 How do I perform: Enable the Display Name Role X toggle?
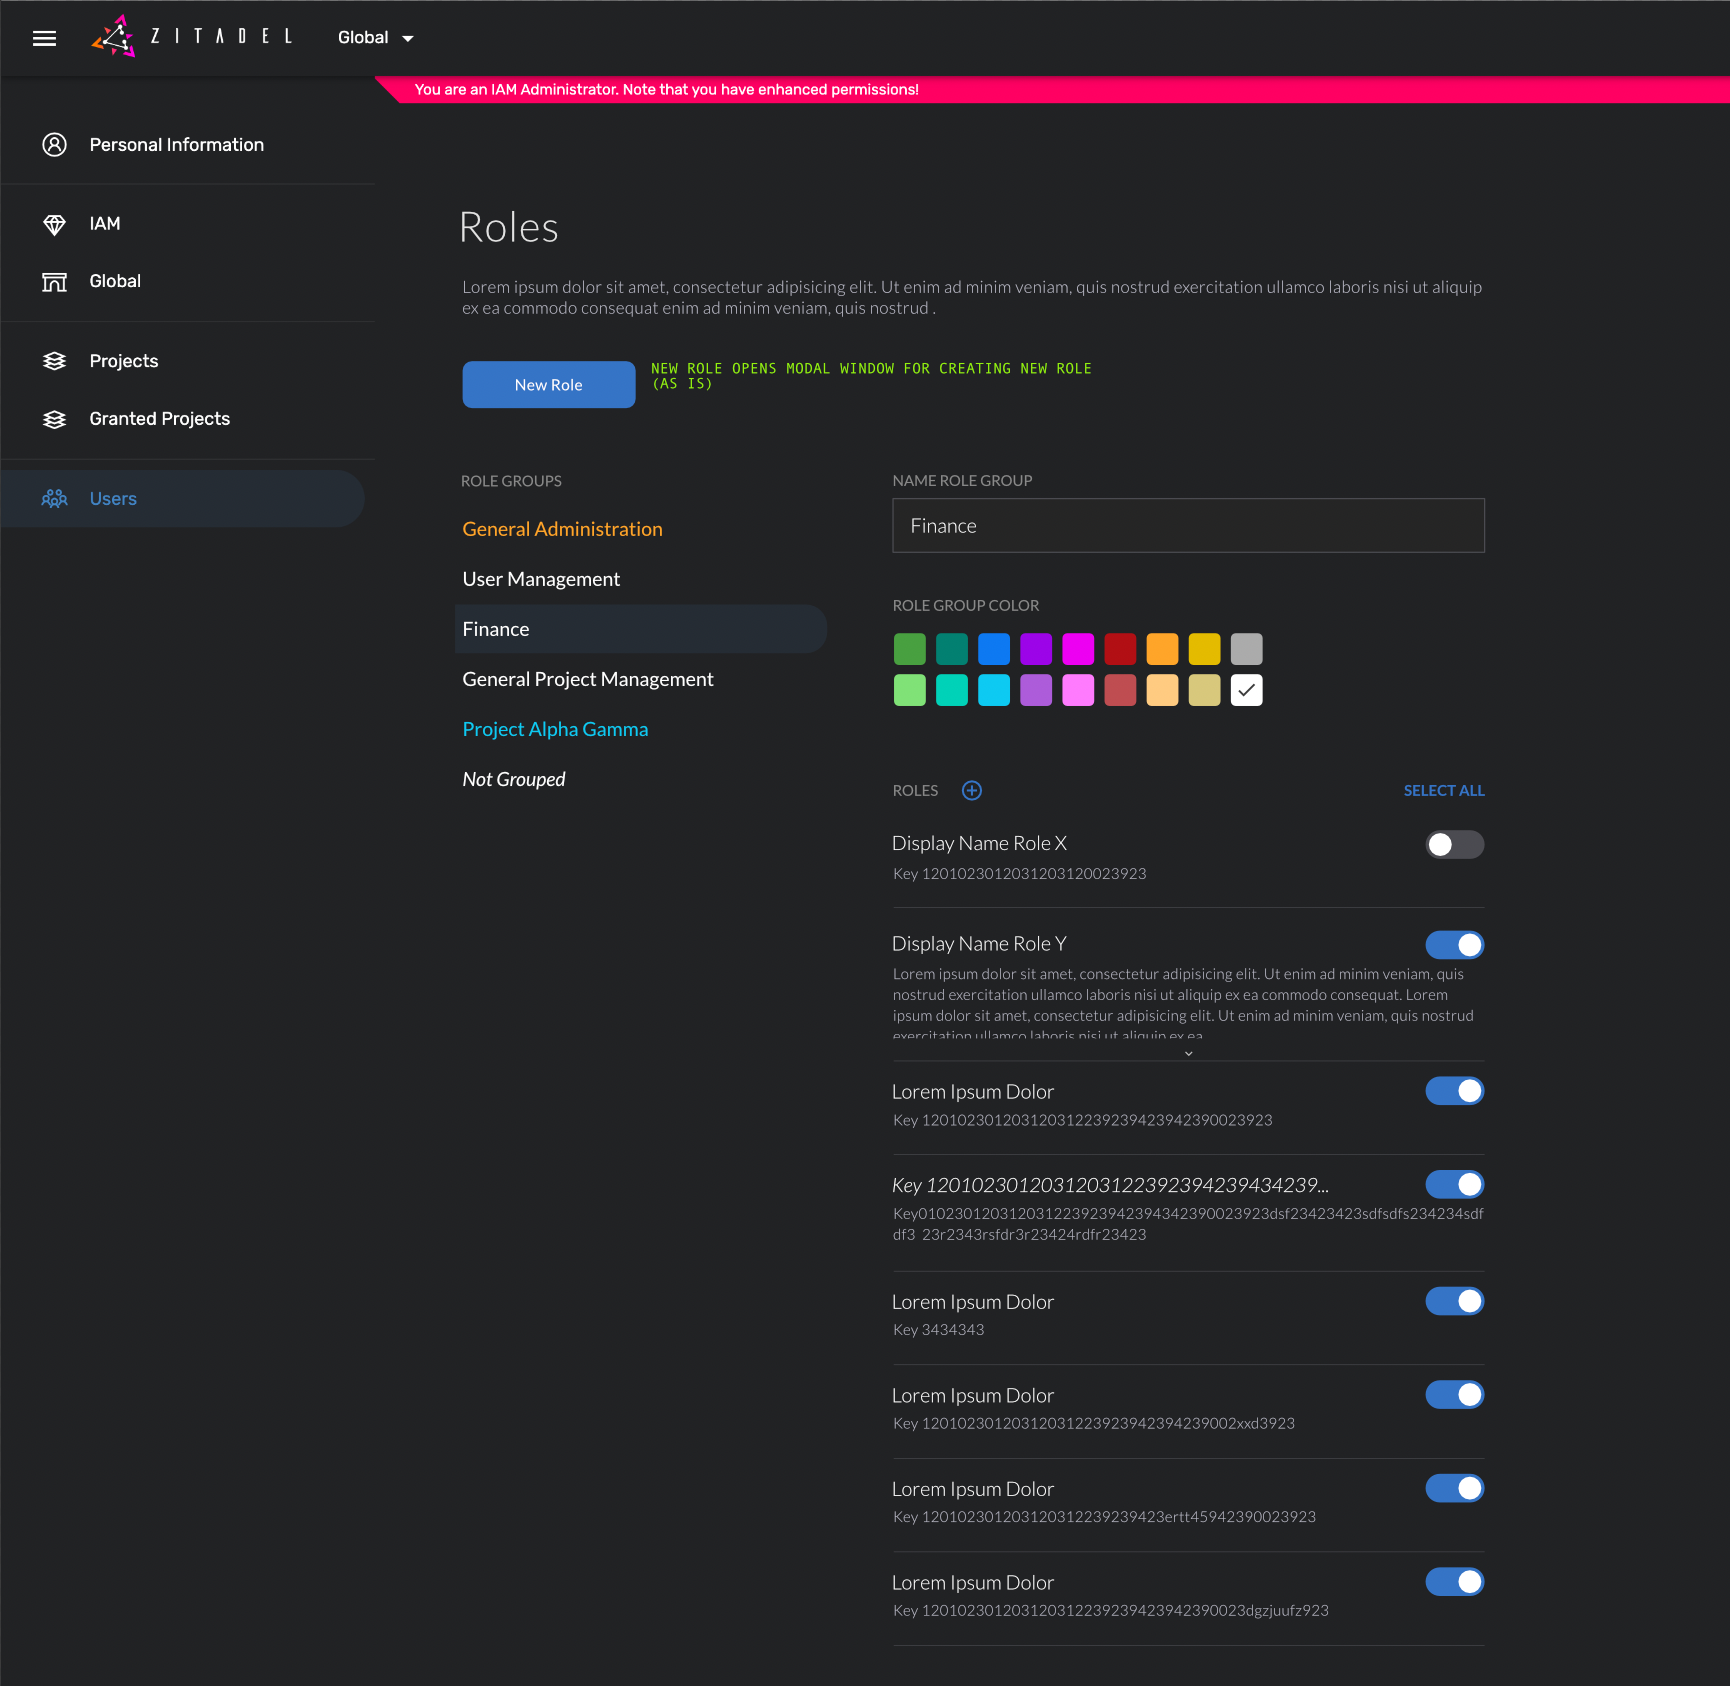1455,844
